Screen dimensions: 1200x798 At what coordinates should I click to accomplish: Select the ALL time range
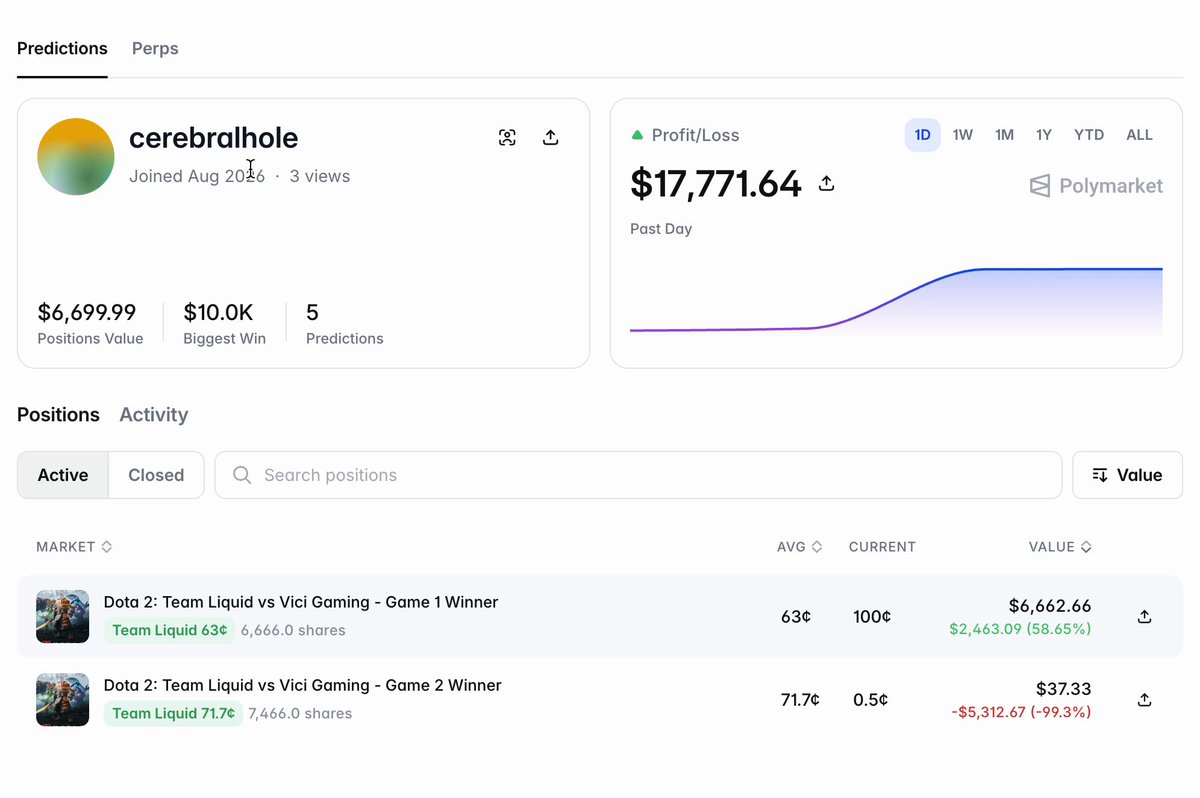pos(1140,135)
